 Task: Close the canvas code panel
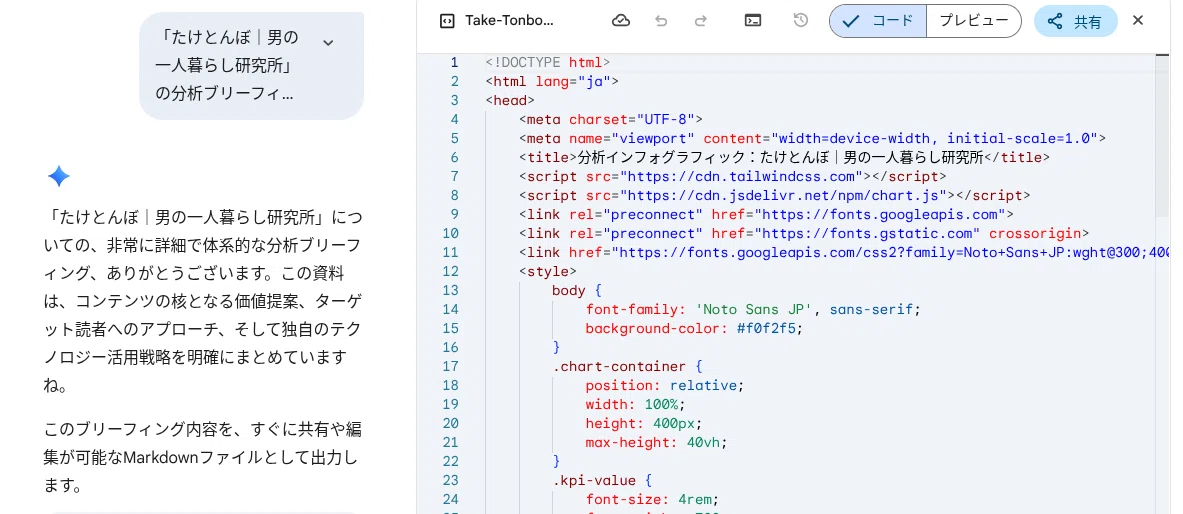point(1138,20)
